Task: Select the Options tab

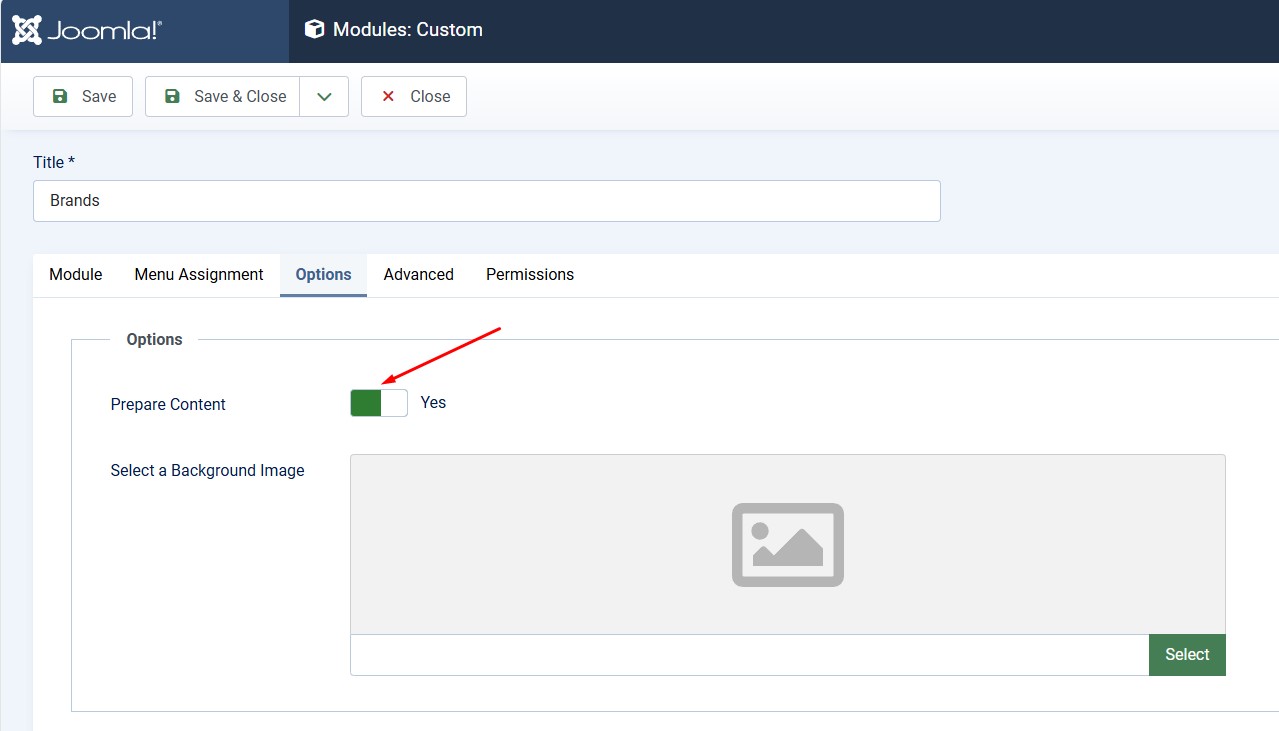Action: coord(323,274)
